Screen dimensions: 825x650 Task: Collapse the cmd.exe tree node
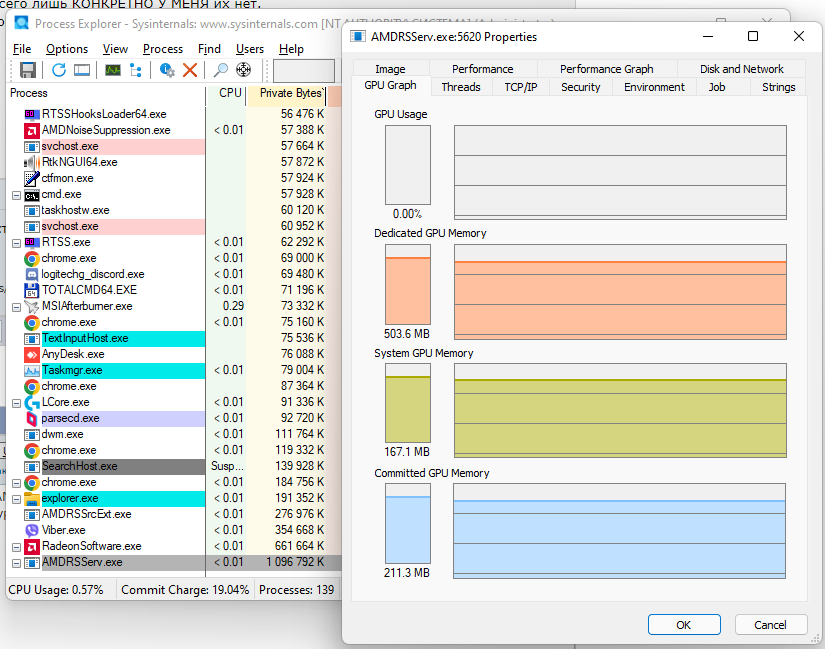point(16,196)
